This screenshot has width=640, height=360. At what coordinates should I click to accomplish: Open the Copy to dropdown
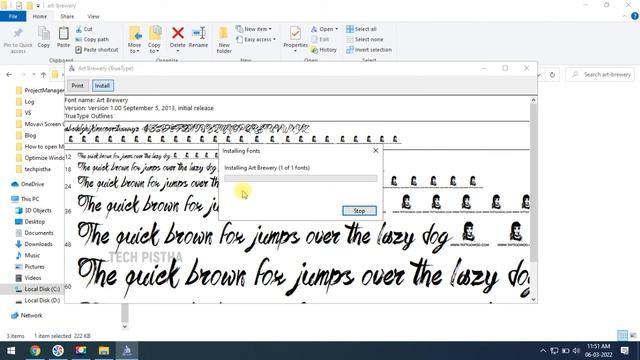[154, 40]
